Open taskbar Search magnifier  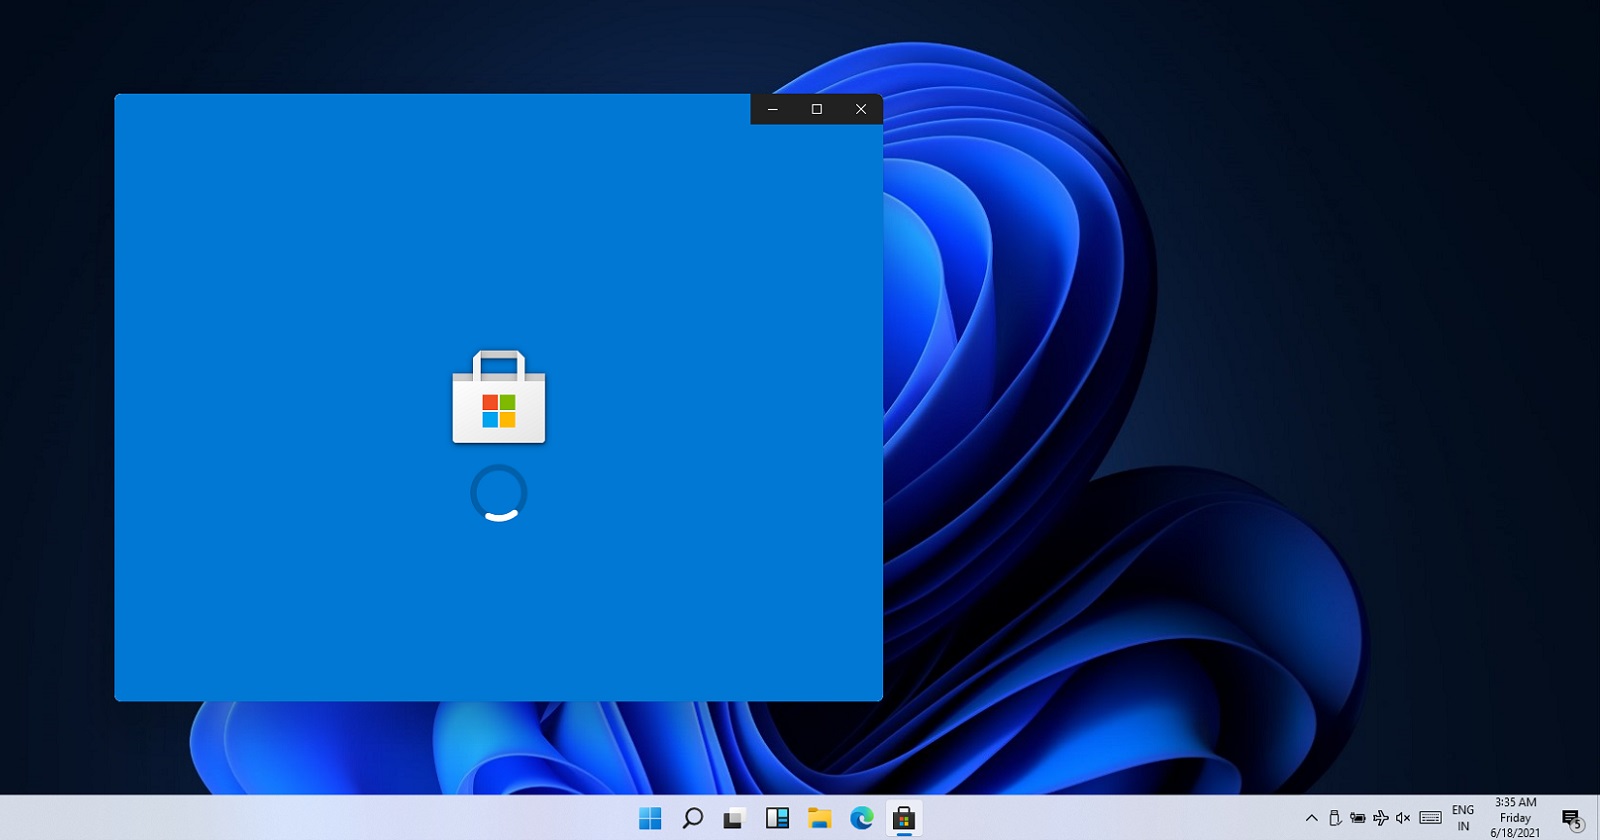coord(692,818)
